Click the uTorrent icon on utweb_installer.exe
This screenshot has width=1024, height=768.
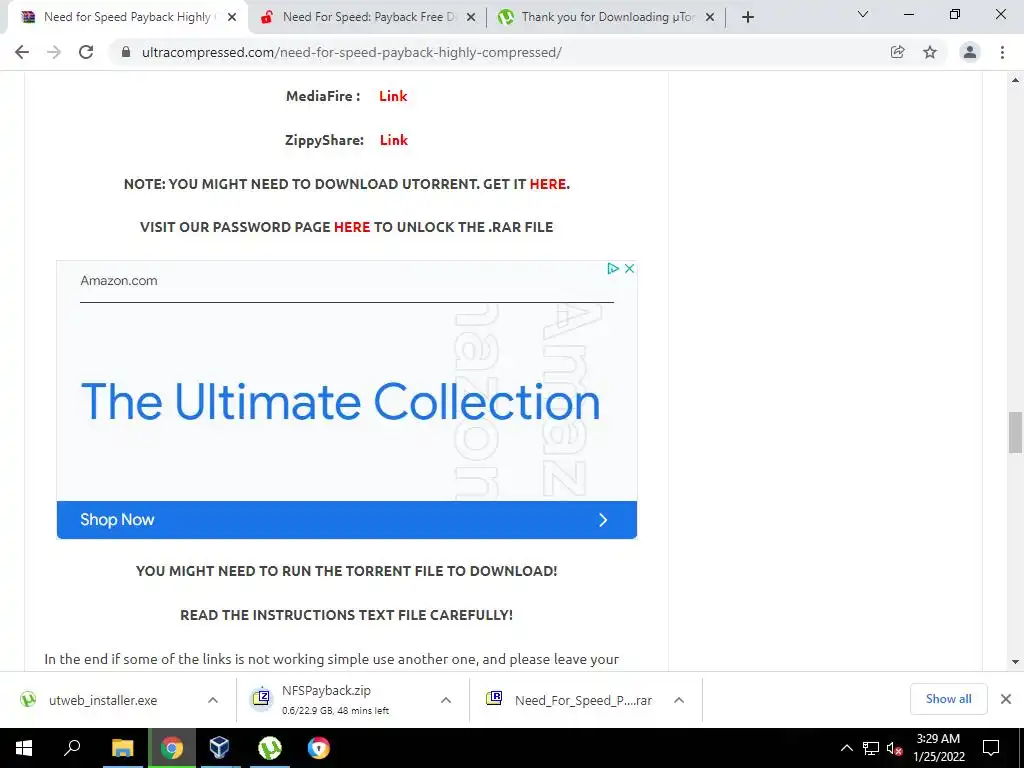28,699
